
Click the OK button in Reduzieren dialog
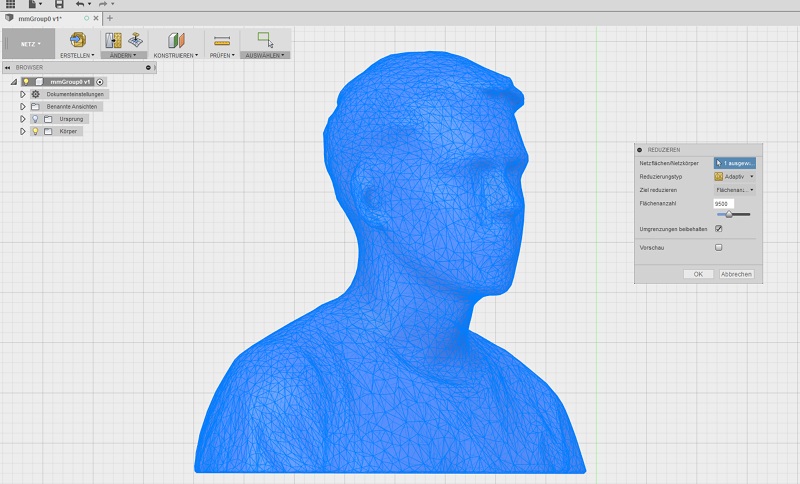pos(698,273)
